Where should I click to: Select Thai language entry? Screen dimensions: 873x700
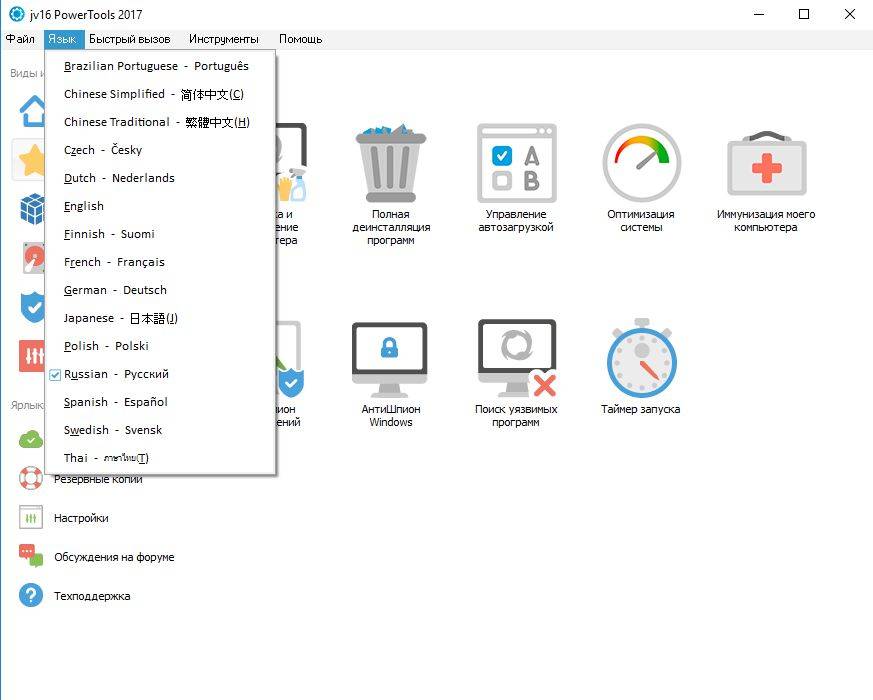160,458
